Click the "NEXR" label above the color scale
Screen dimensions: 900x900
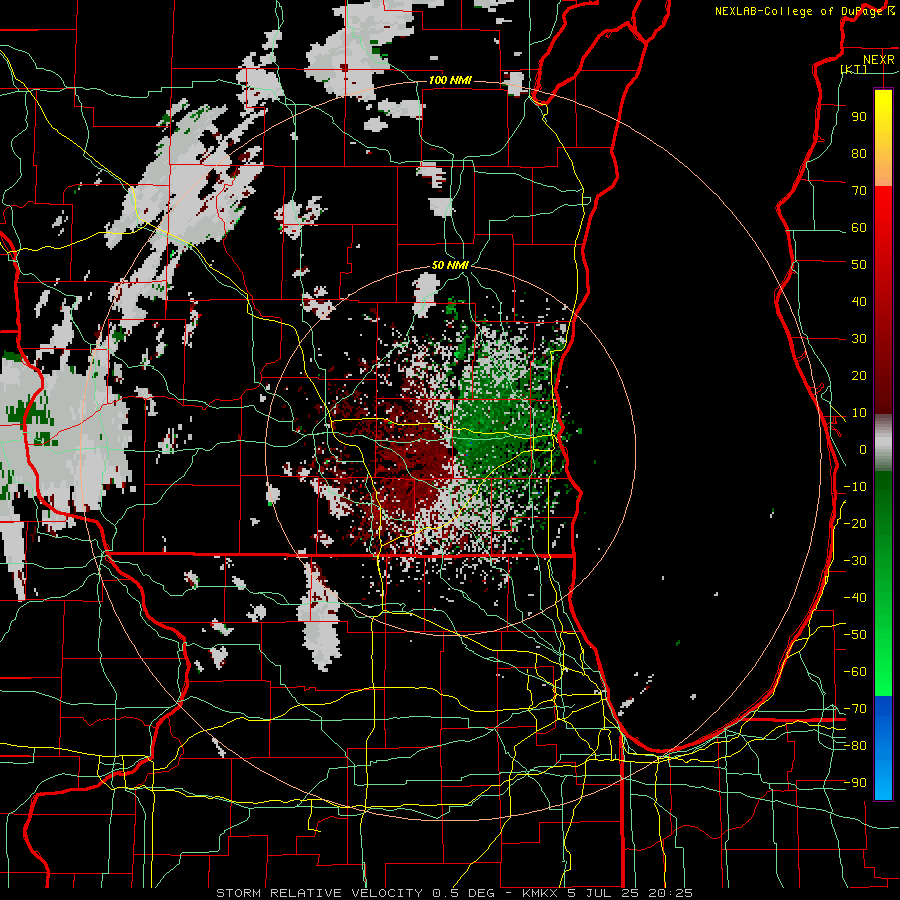[878, 60]
